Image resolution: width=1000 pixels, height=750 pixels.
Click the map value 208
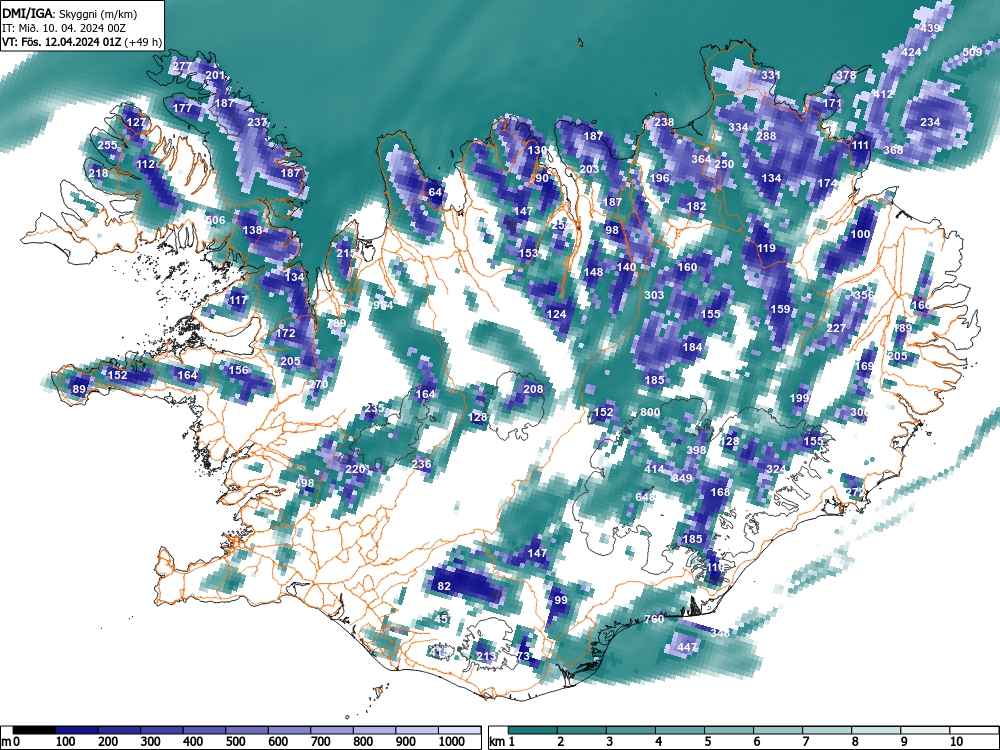tap(533, 389)
